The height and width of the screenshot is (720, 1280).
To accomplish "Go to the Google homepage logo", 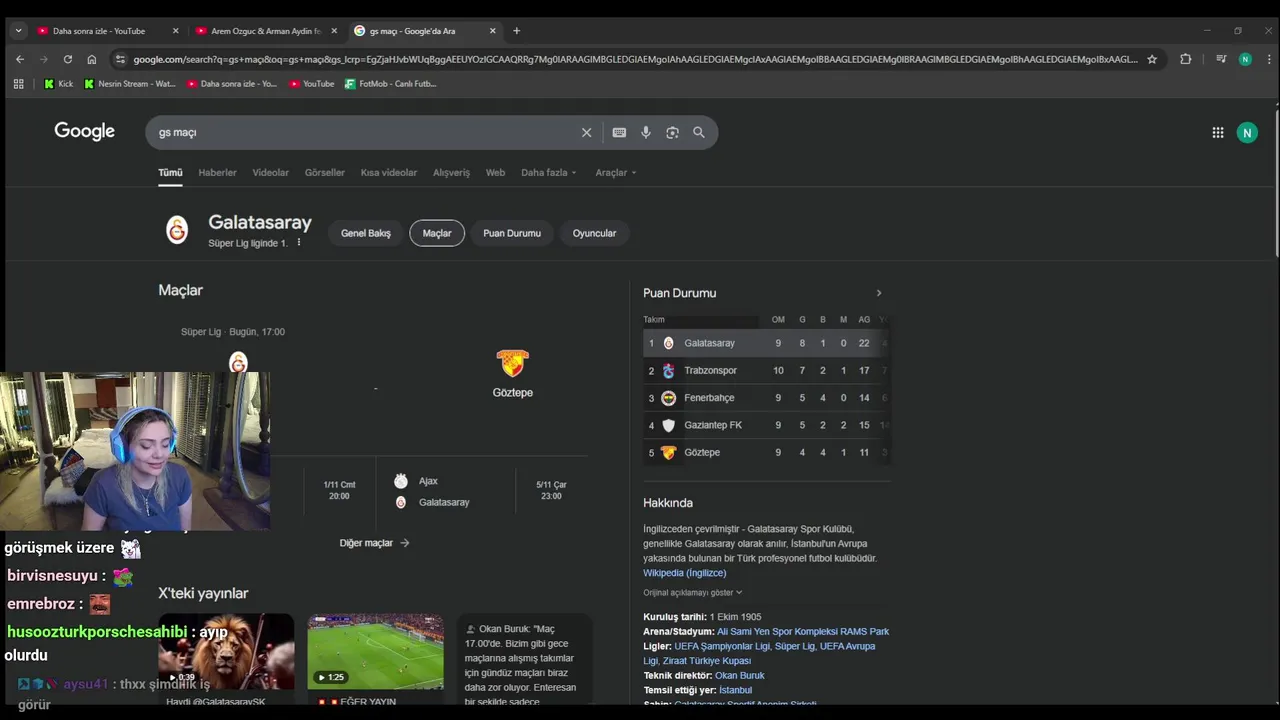I will pyautogui.click(x=84, y=131).
